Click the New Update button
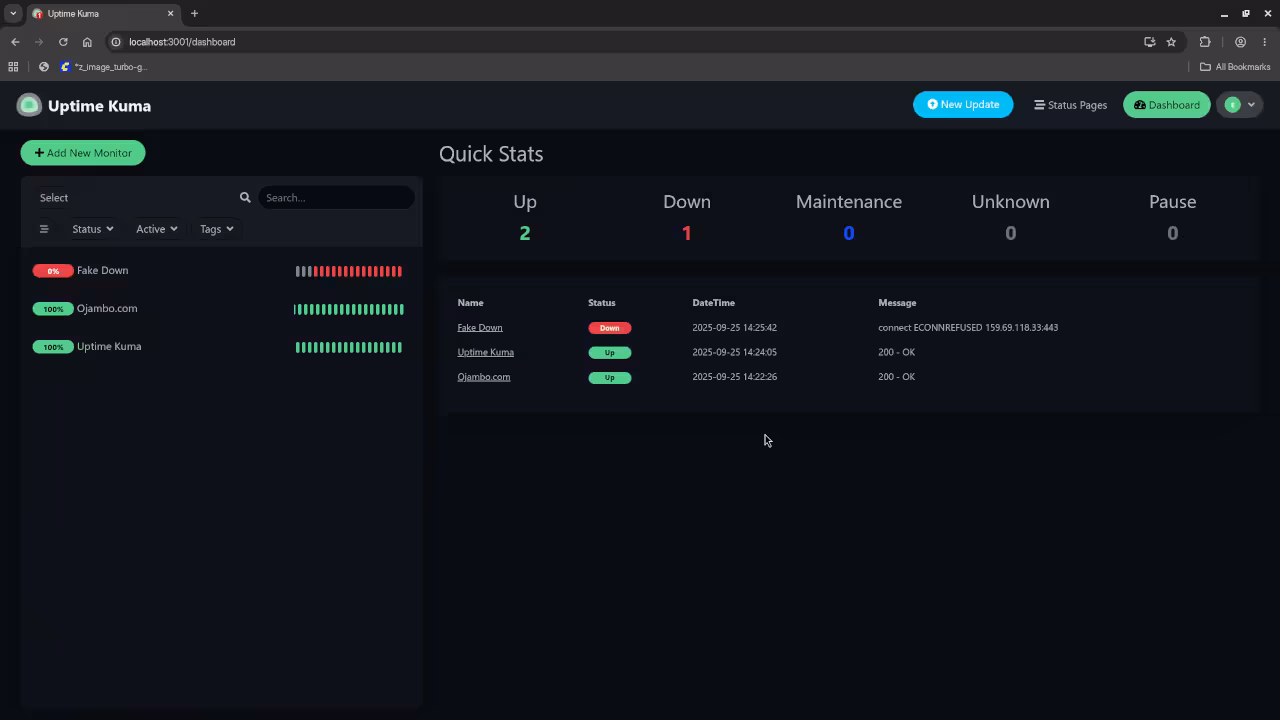The height and width of the screenshot is (720, 1280). click(963, 105)
